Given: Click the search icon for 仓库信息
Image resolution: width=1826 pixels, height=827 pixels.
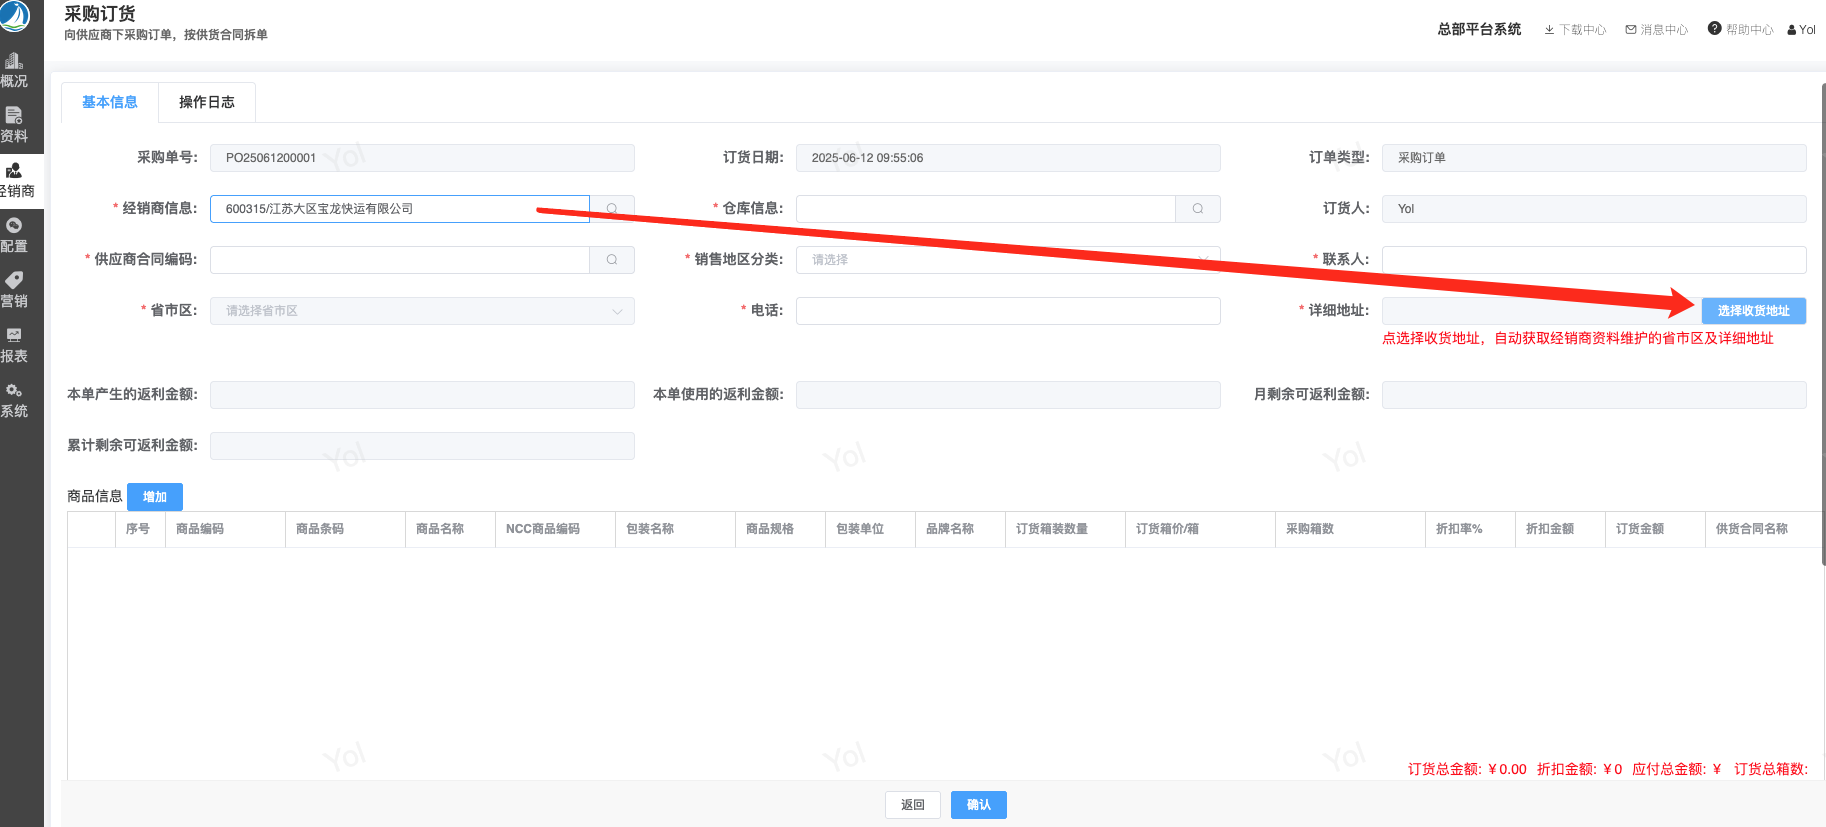Looking at the screenshot, I should click(1198, 209).
